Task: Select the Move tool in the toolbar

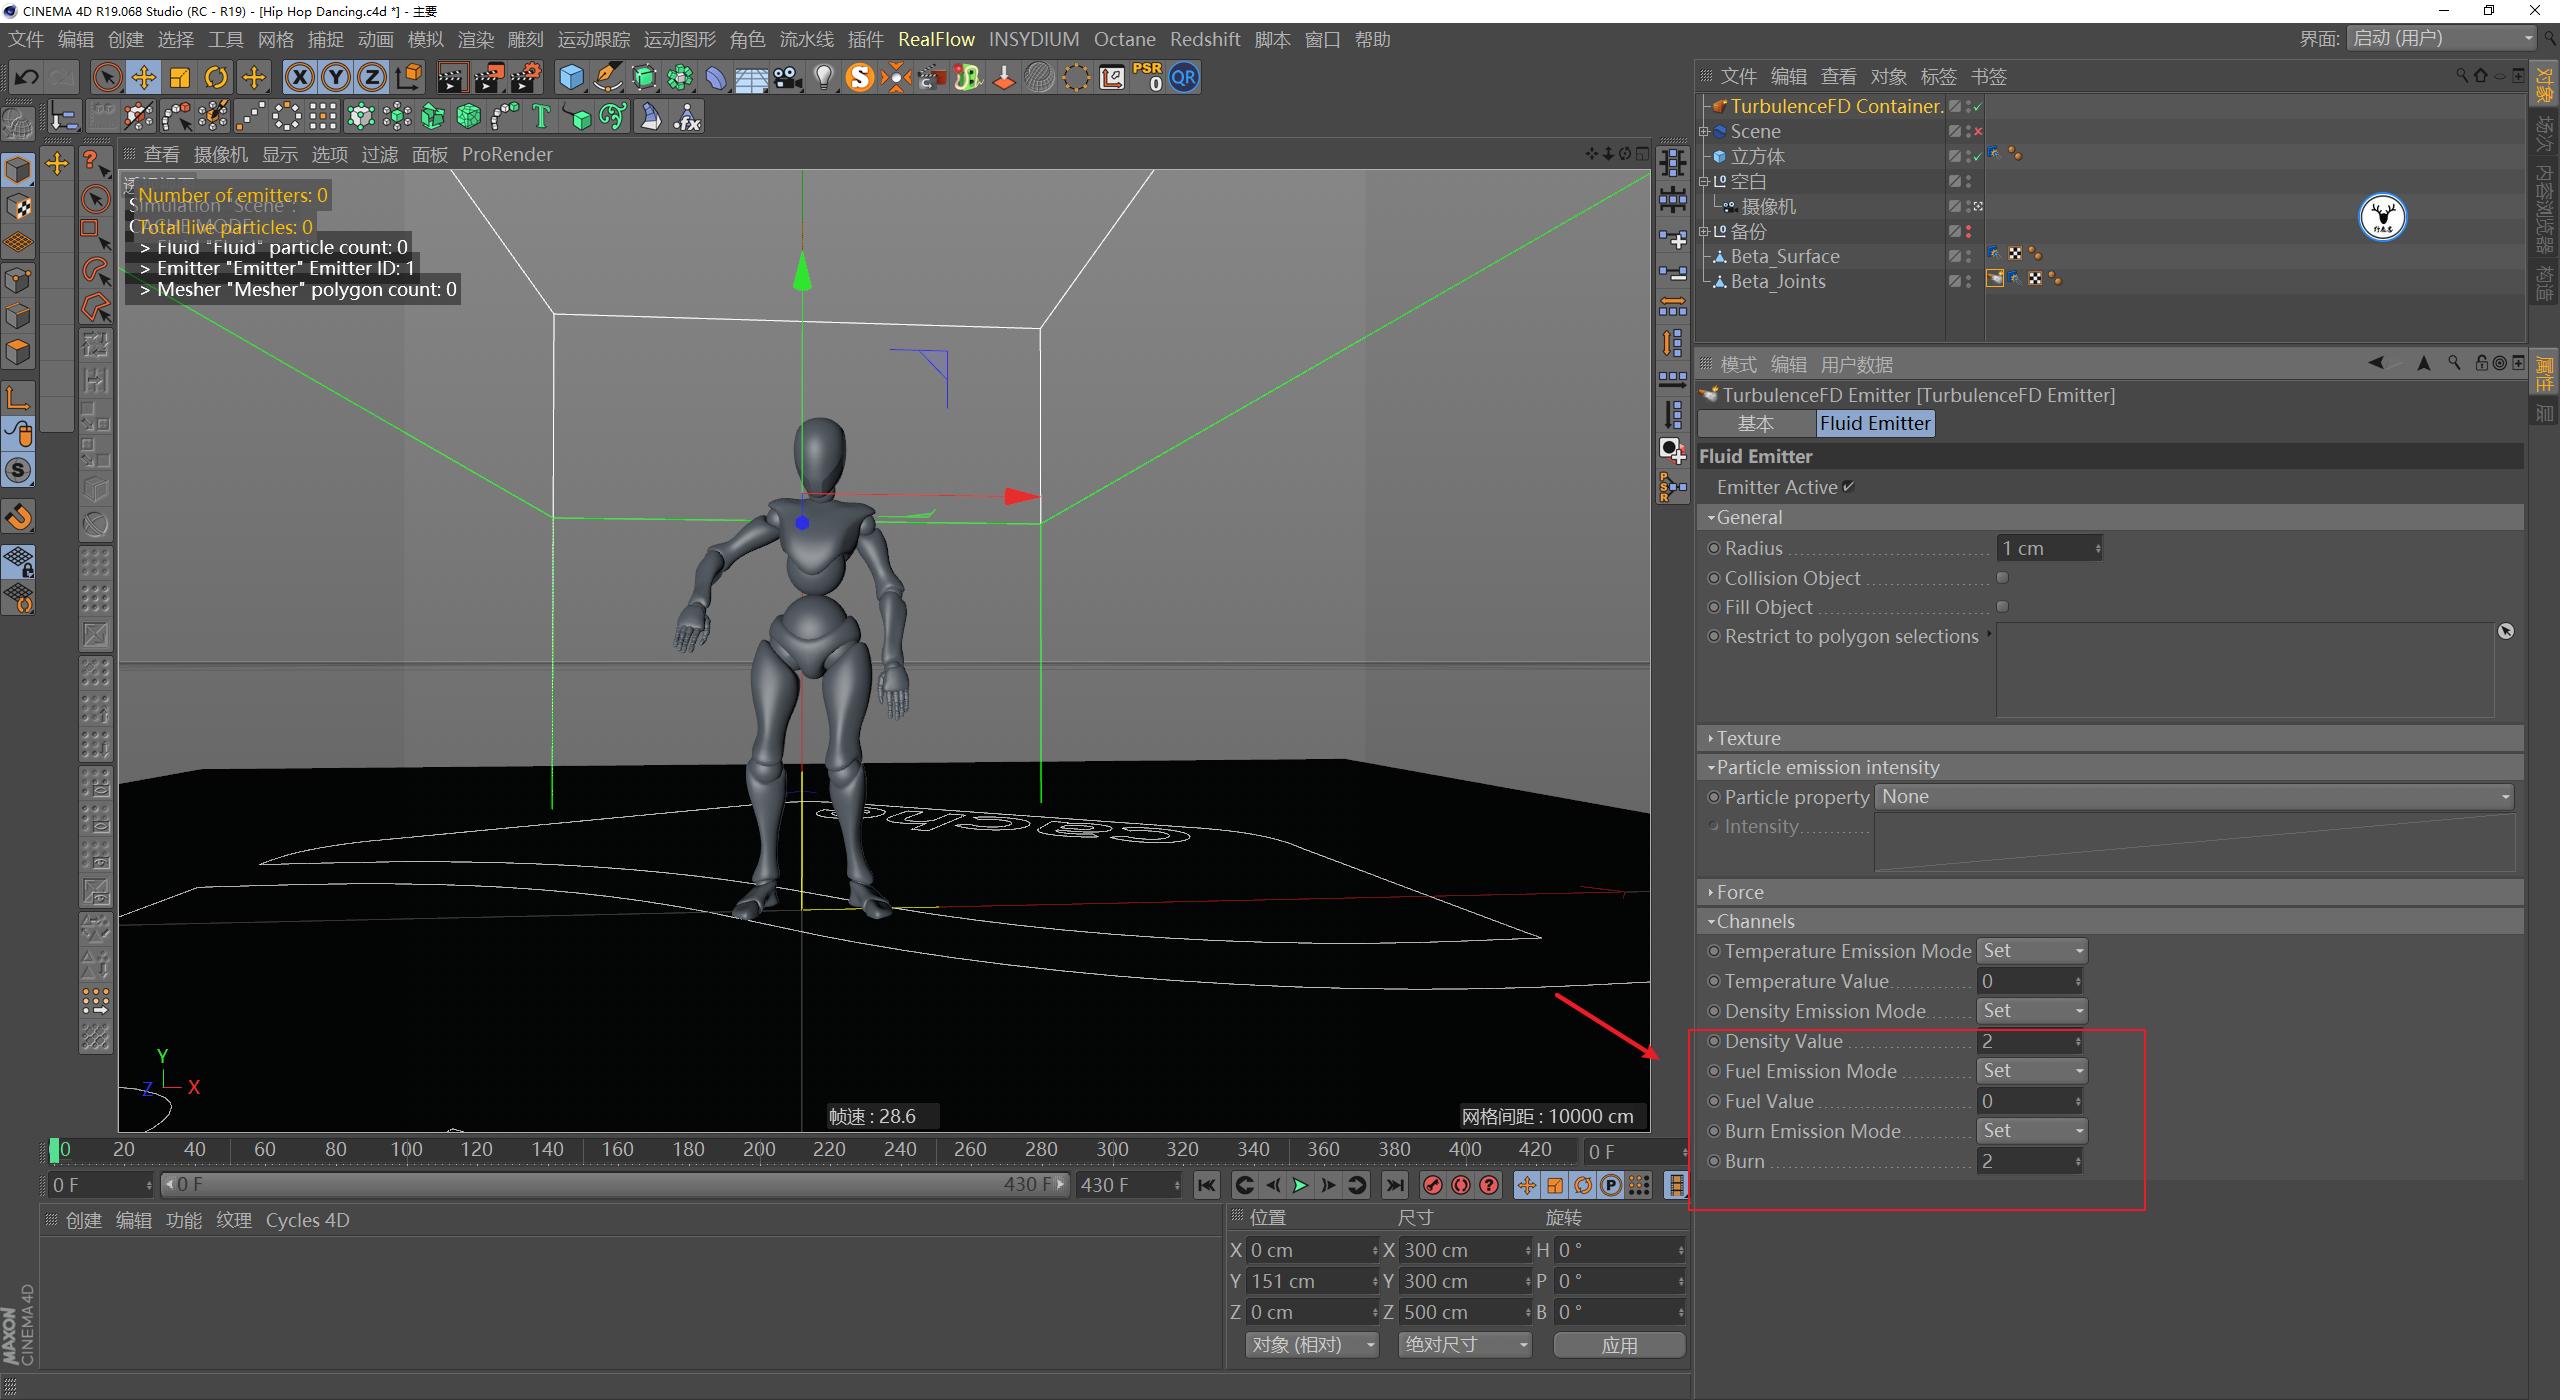Action: tap(143, 77)
